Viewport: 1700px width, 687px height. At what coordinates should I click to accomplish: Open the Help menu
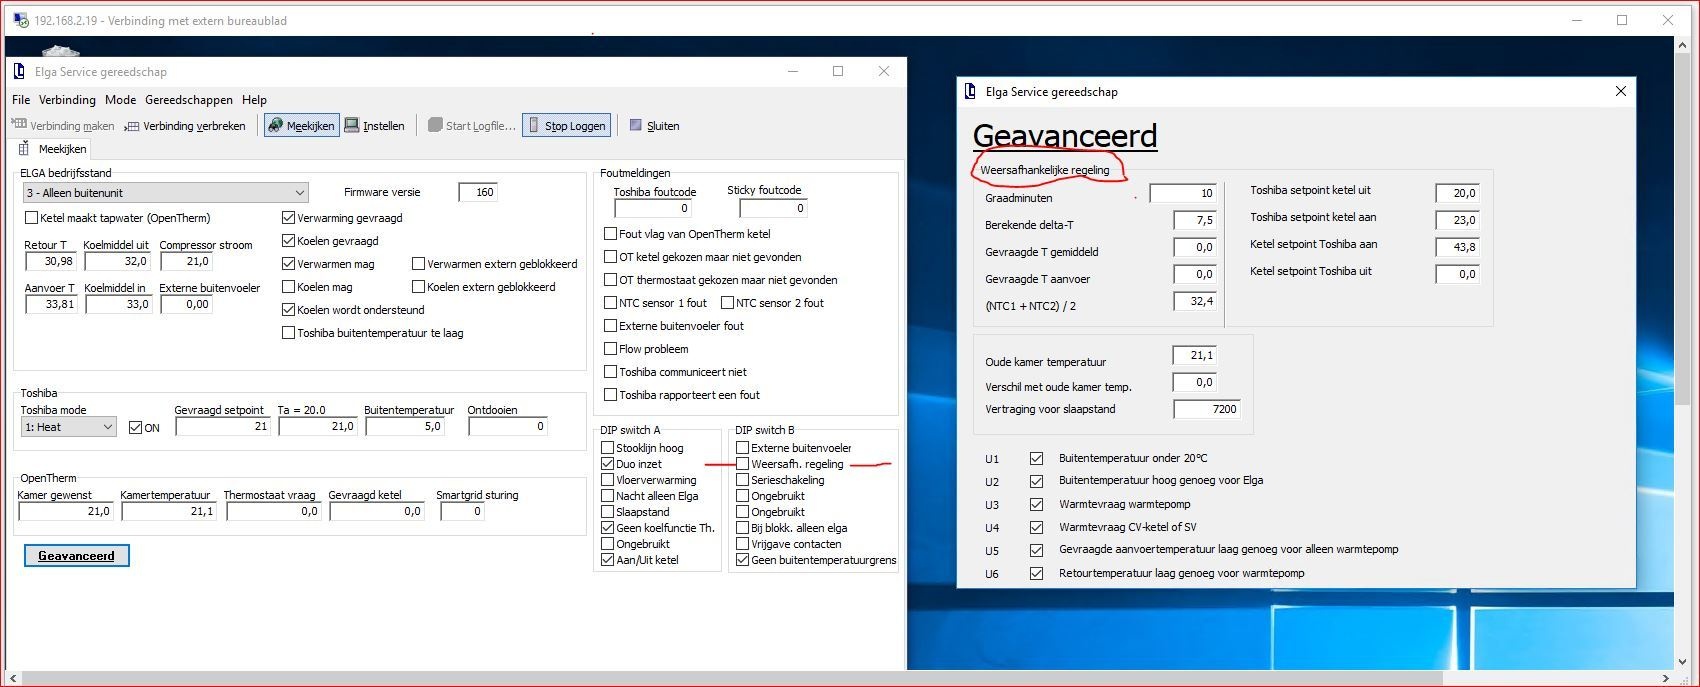click(x=254, y=100)
